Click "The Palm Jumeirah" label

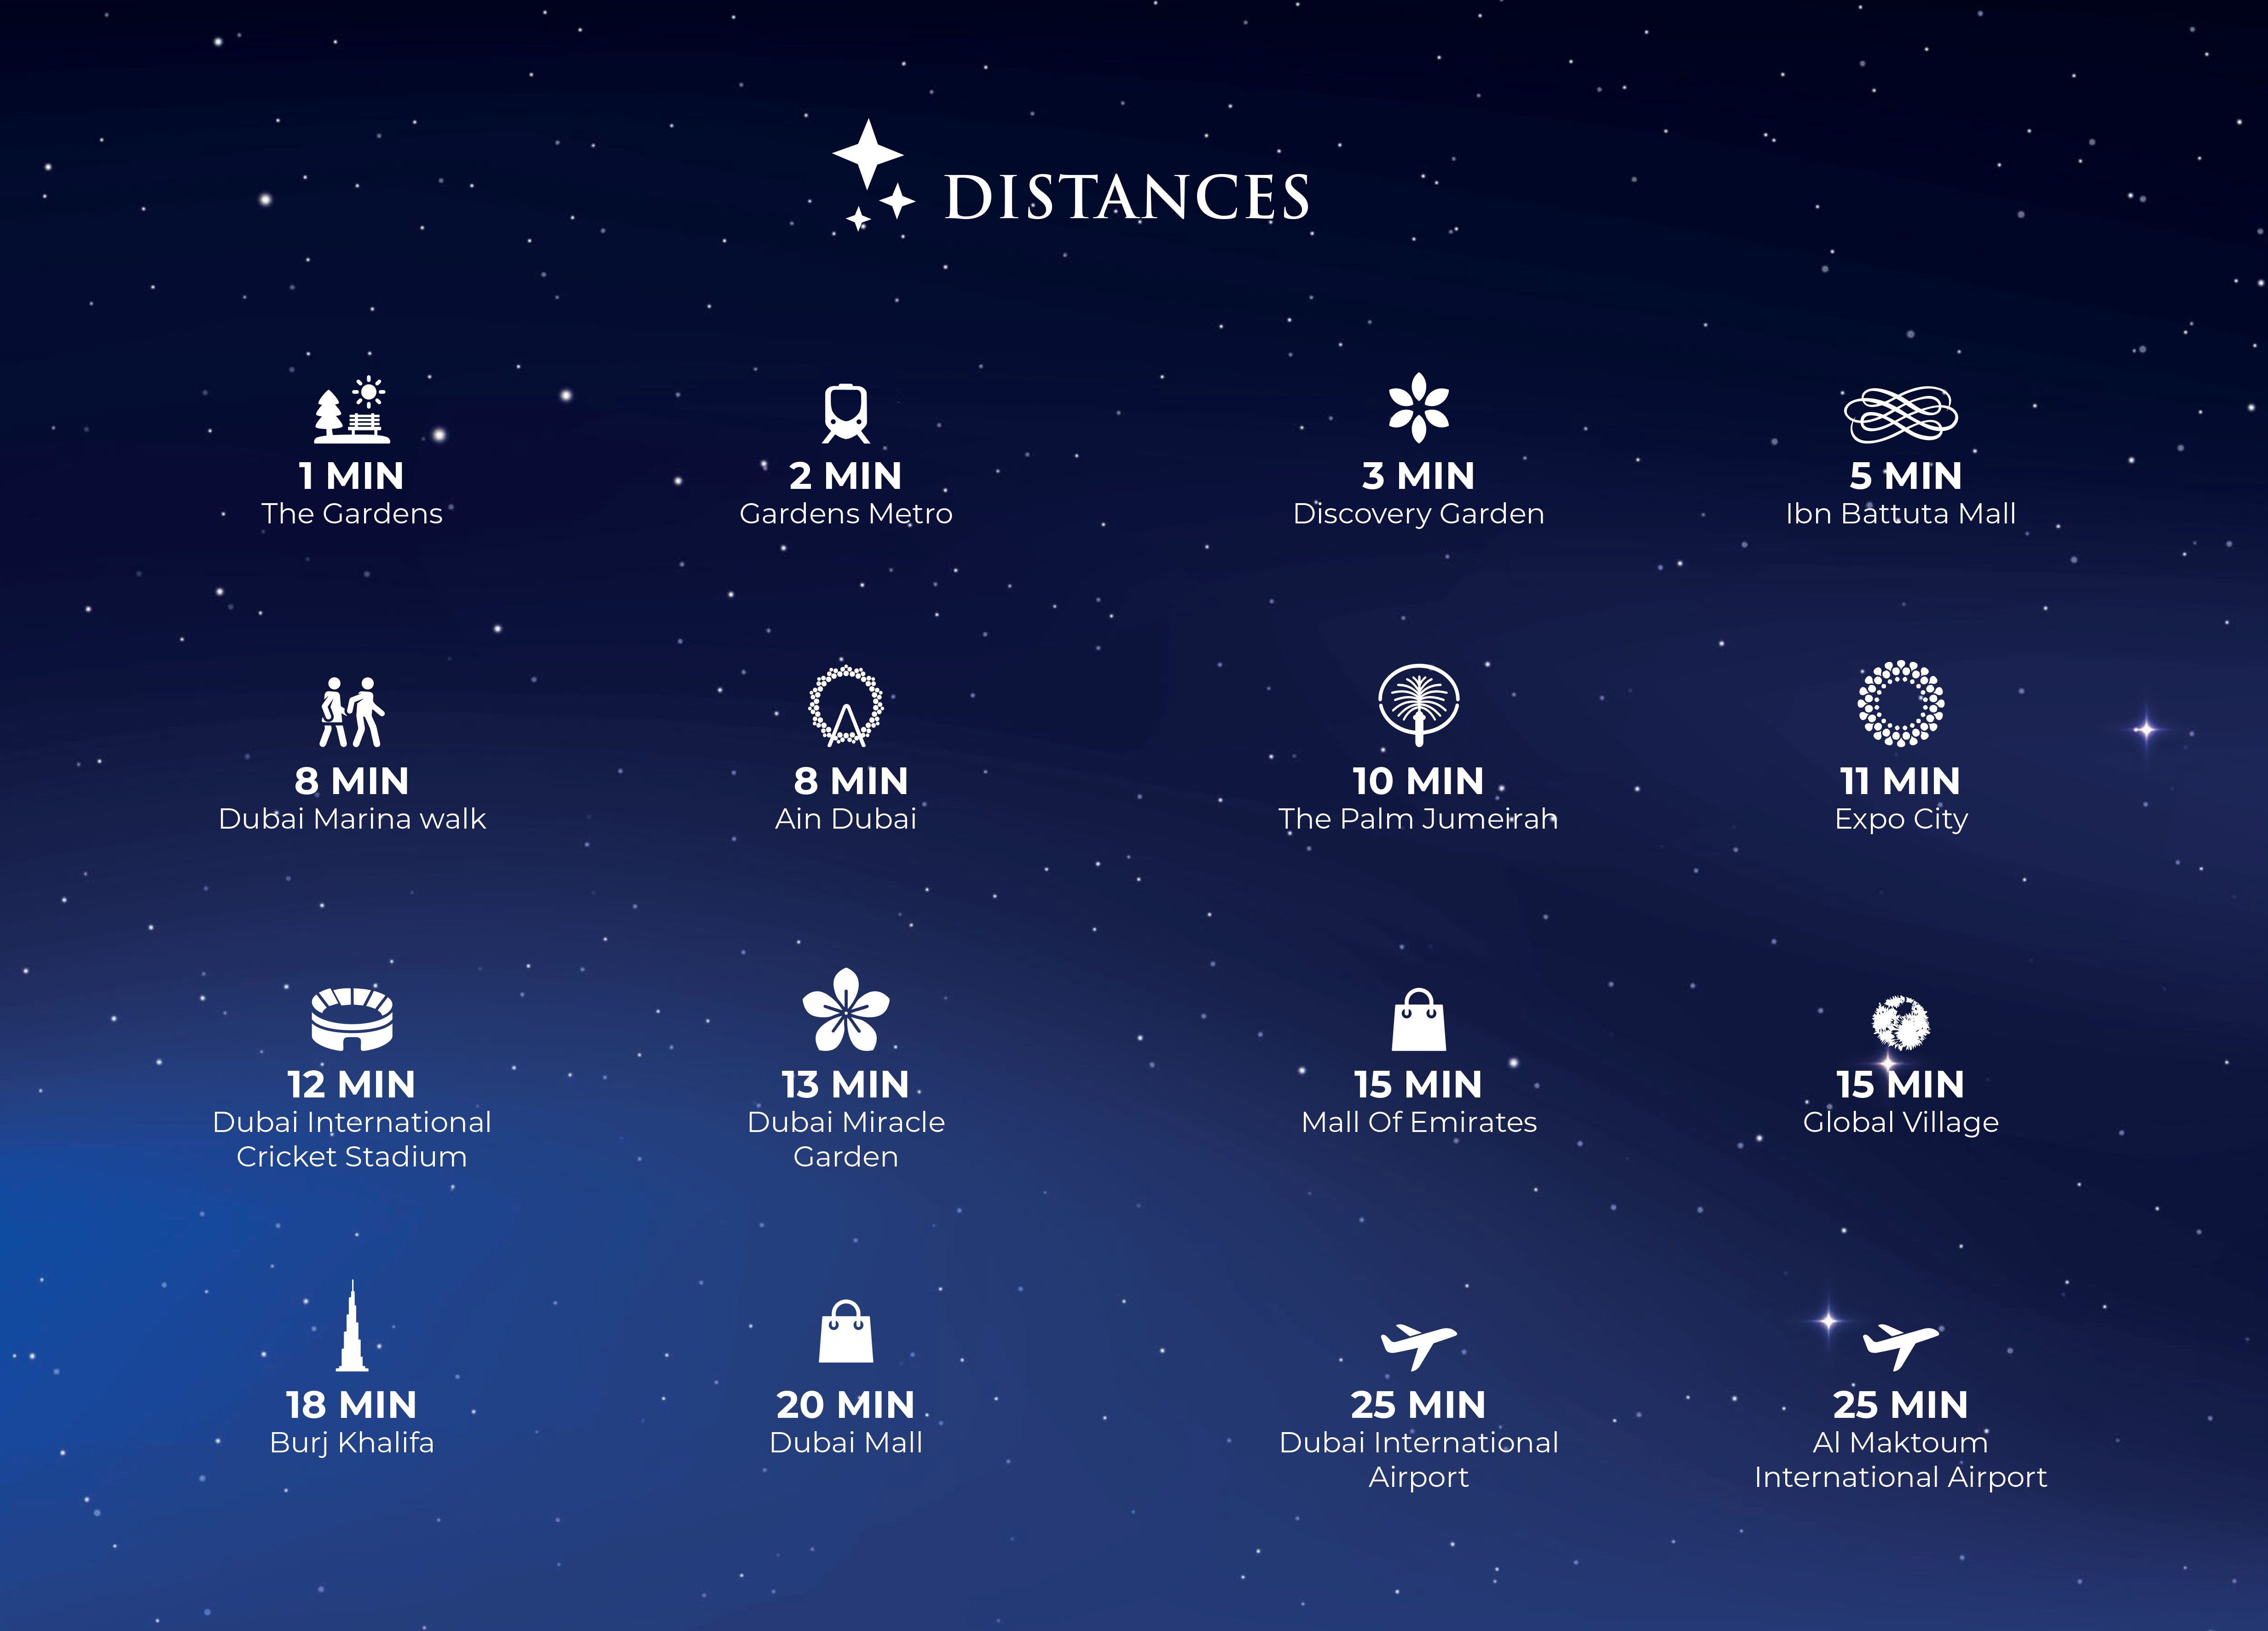[x=1419, y=818]
